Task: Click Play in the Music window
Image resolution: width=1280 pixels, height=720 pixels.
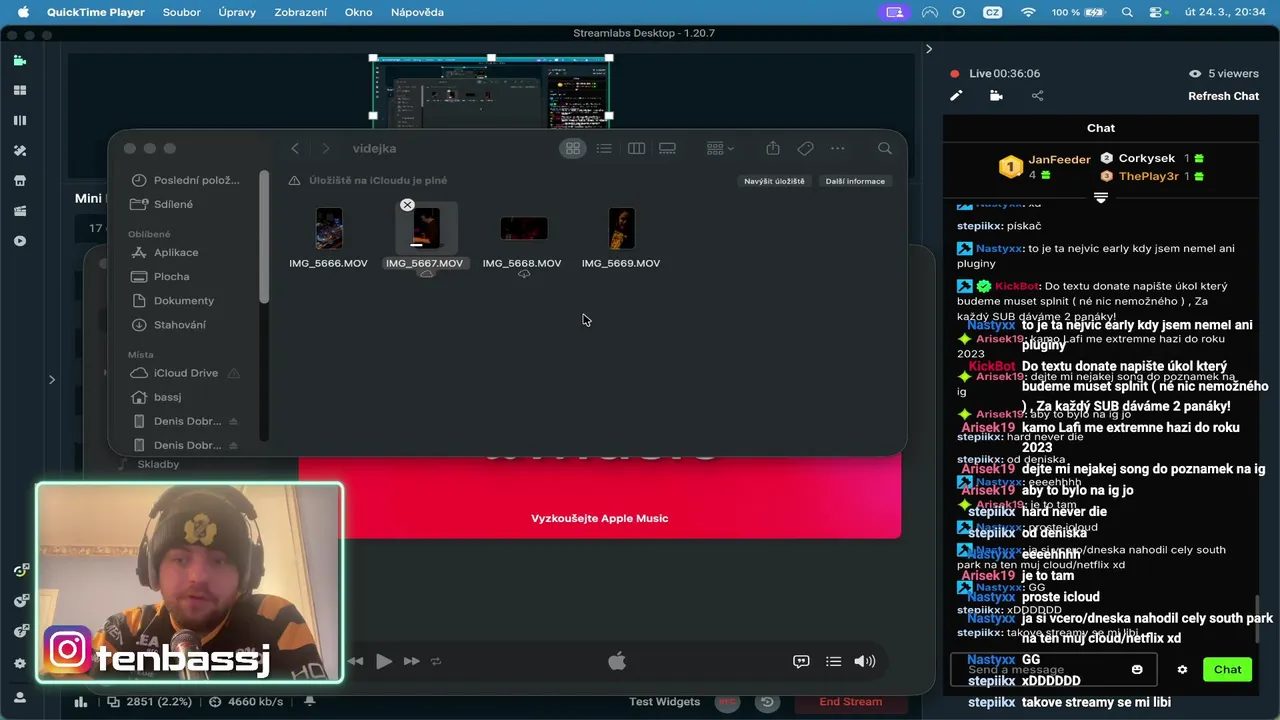Action: [384, 661]
